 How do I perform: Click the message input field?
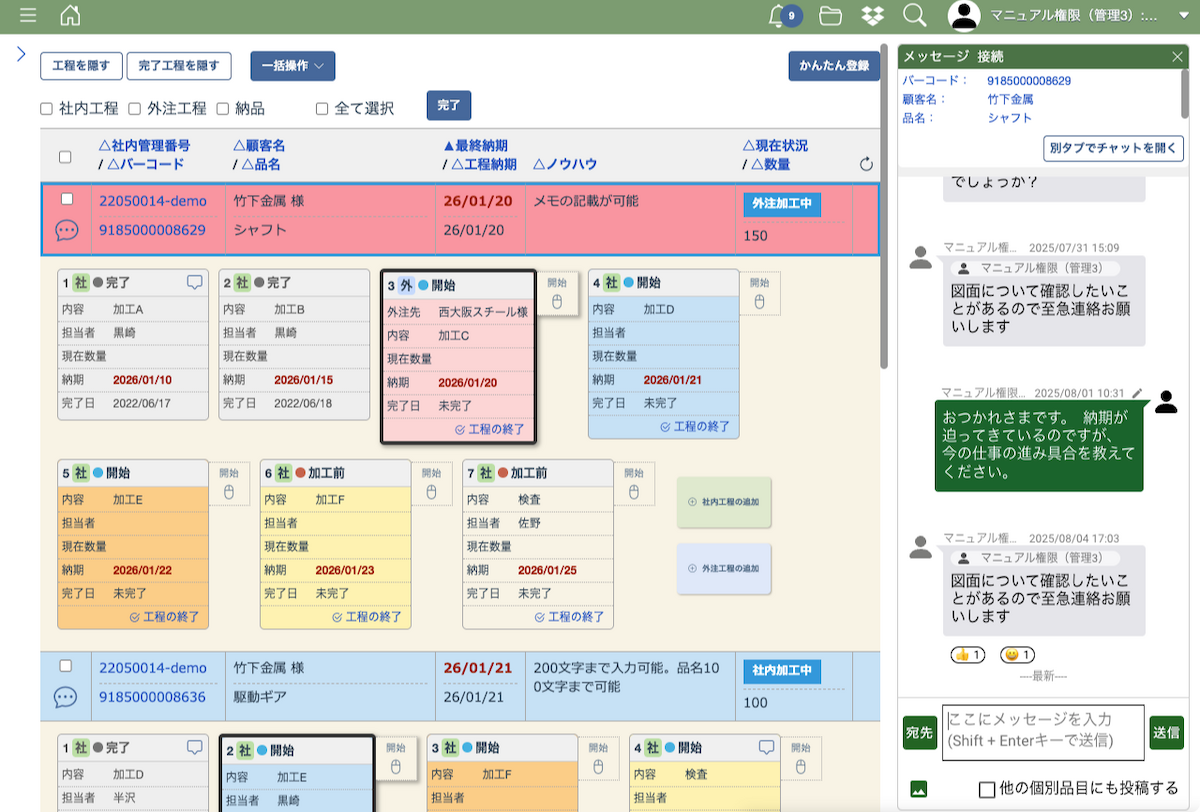(x=1042, y=732)
